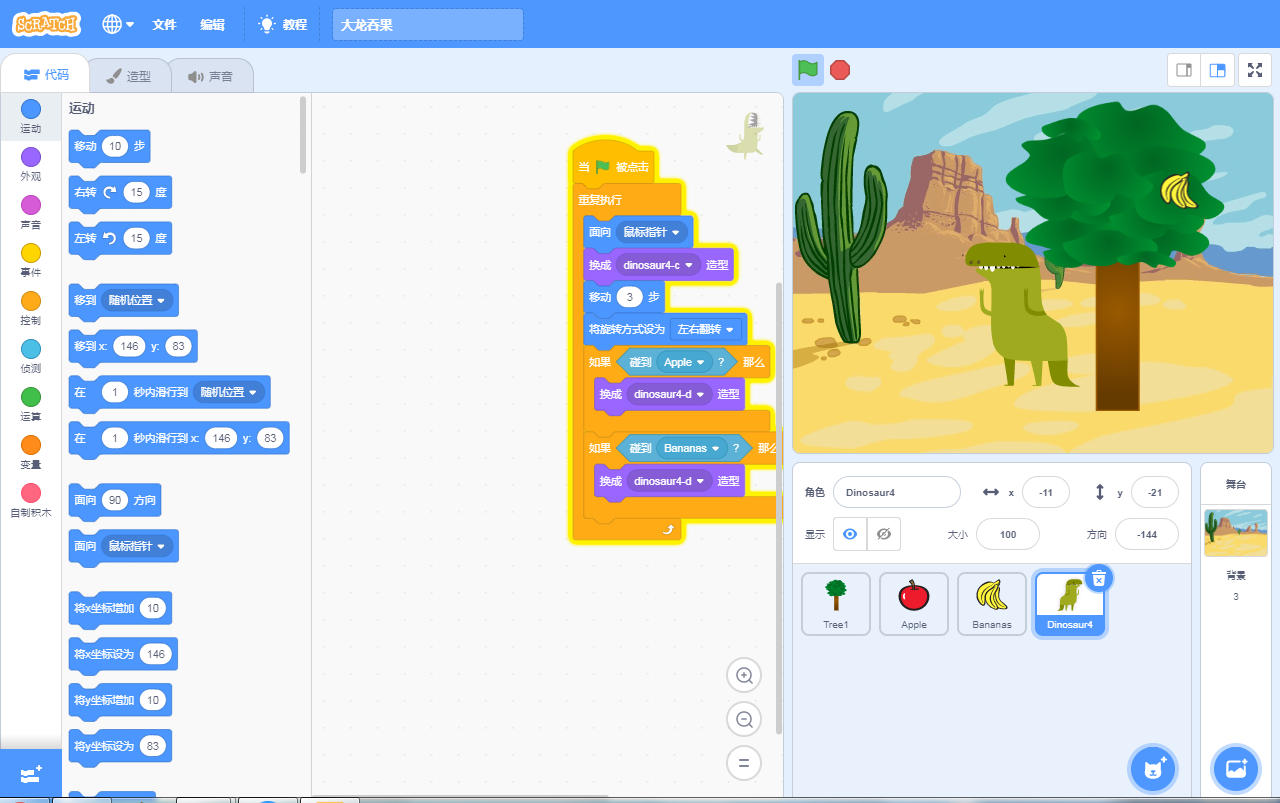Image resolution: width=1280 pixels, height=803 pixels.
Task: Select the 运算 block category
Action: tap(31, 404)
